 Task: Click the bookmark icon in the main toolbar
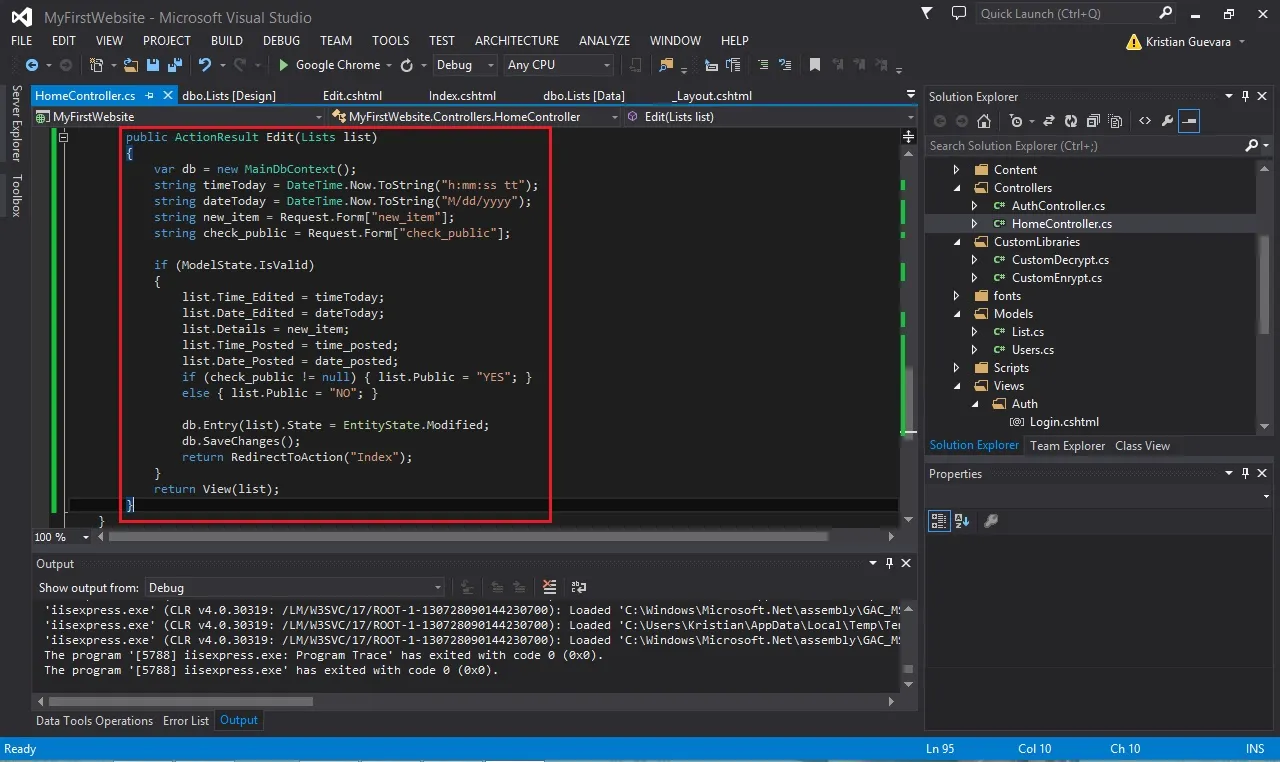pyautogui.click(x=815, y=65)
